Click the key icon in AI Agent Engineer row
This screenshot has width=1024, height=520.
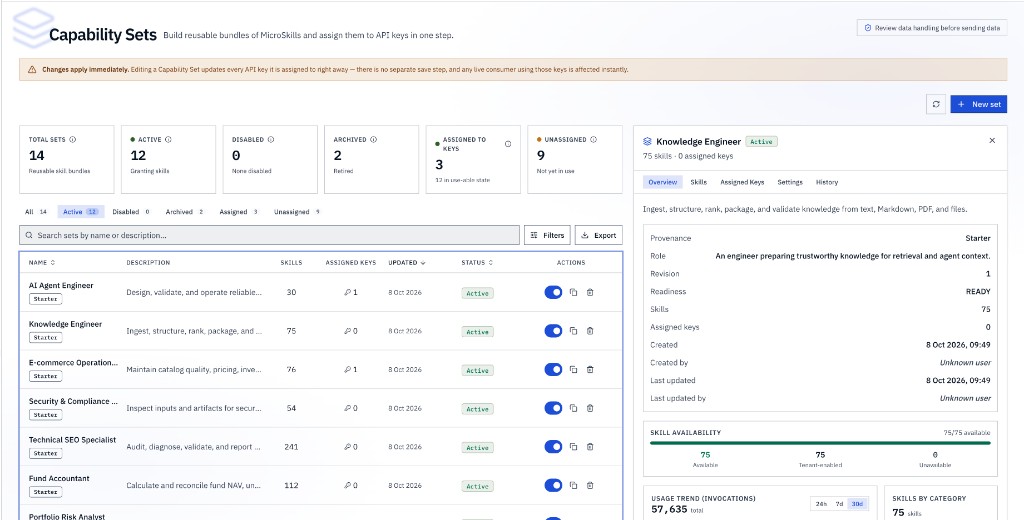pyautogui.click(x=347, y=293)
